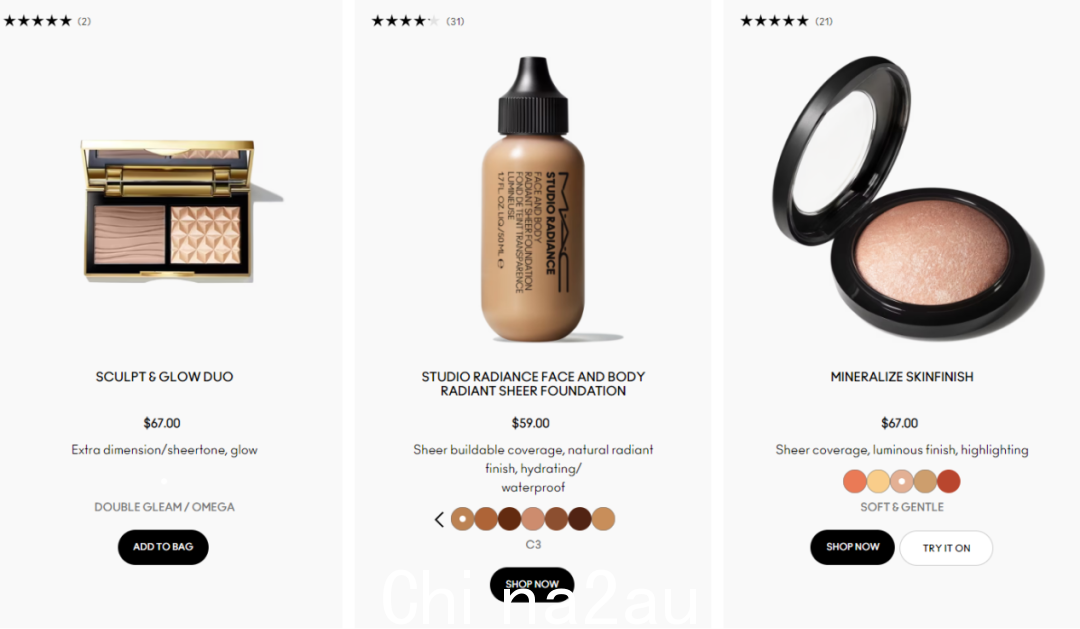Click Shop Now under Mineralize Skinfinish
Viewport: 1080px width, 629px height.
(853, 547)
